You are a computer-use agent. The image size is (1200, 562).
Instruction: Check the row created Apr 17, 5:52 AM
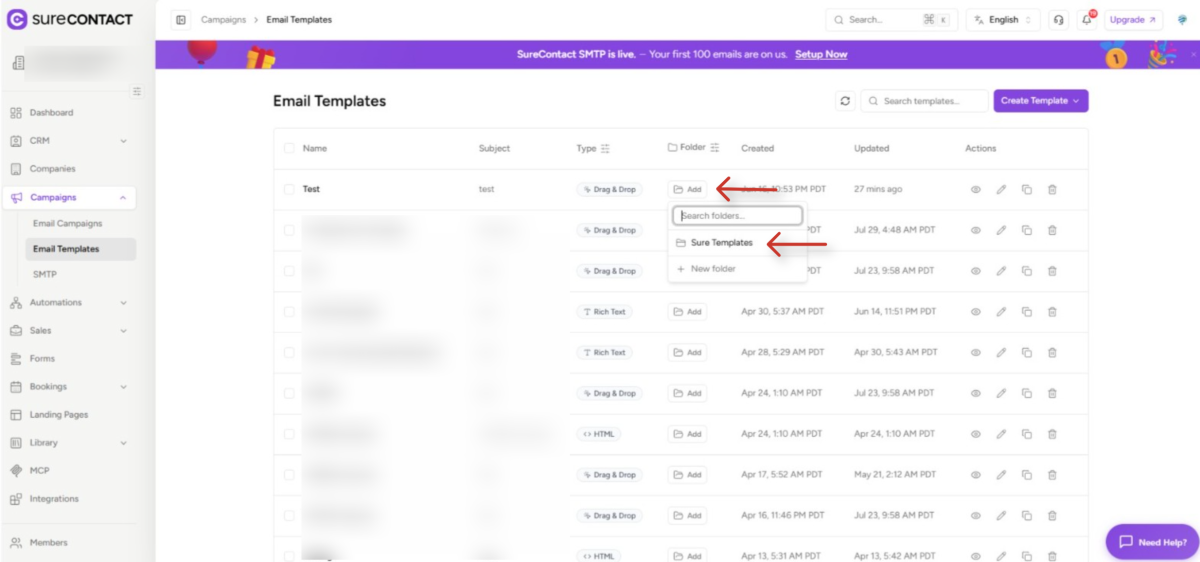[289, 475]
